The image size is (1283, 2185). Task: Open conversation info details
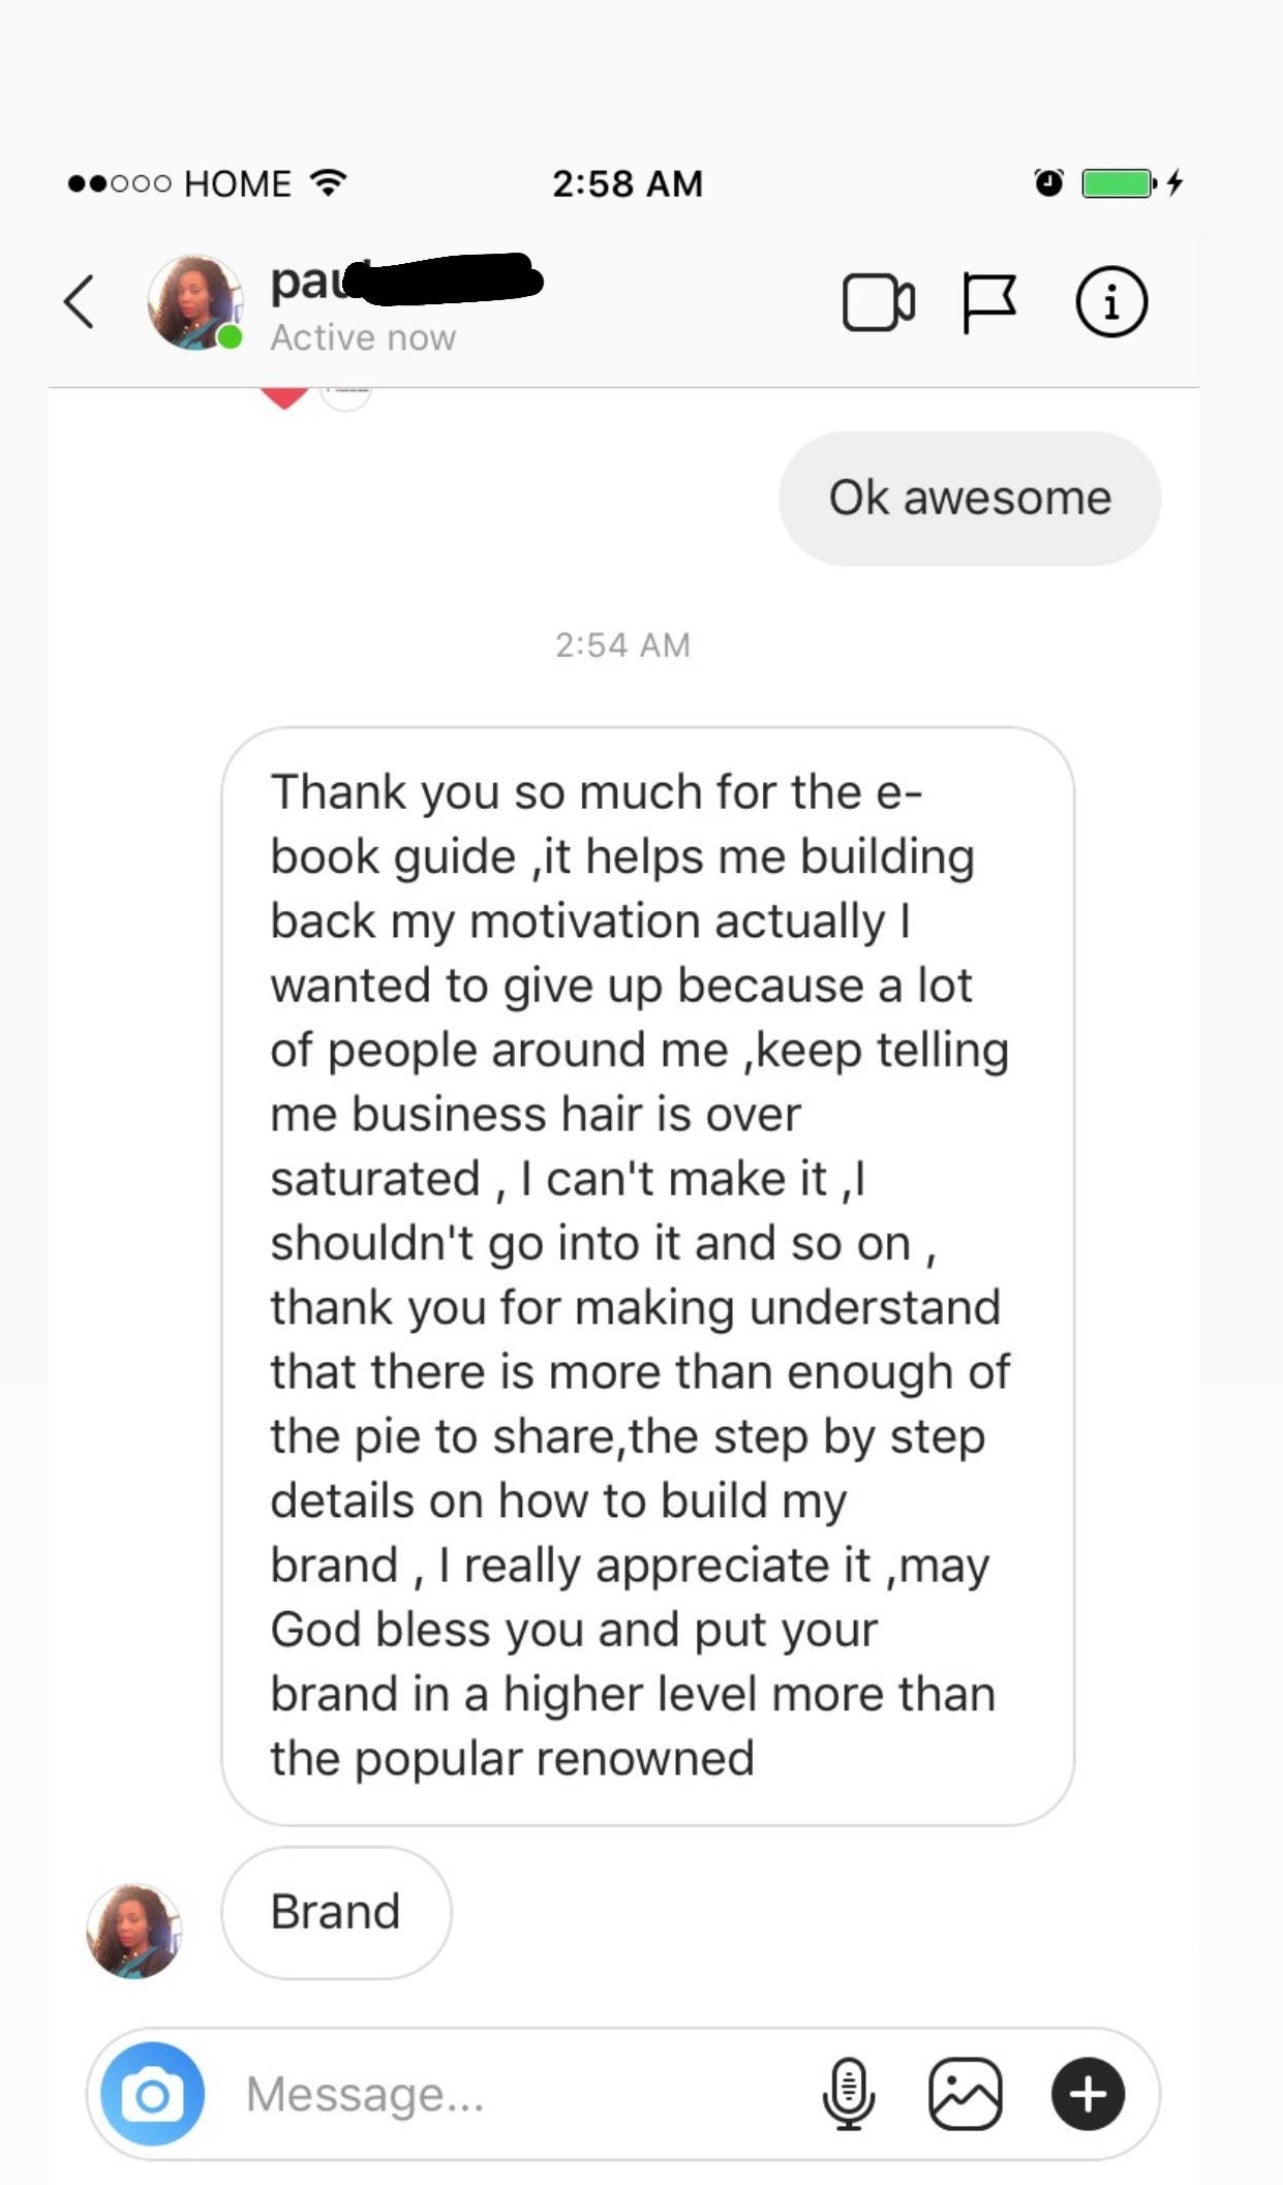click(1111, 302)
